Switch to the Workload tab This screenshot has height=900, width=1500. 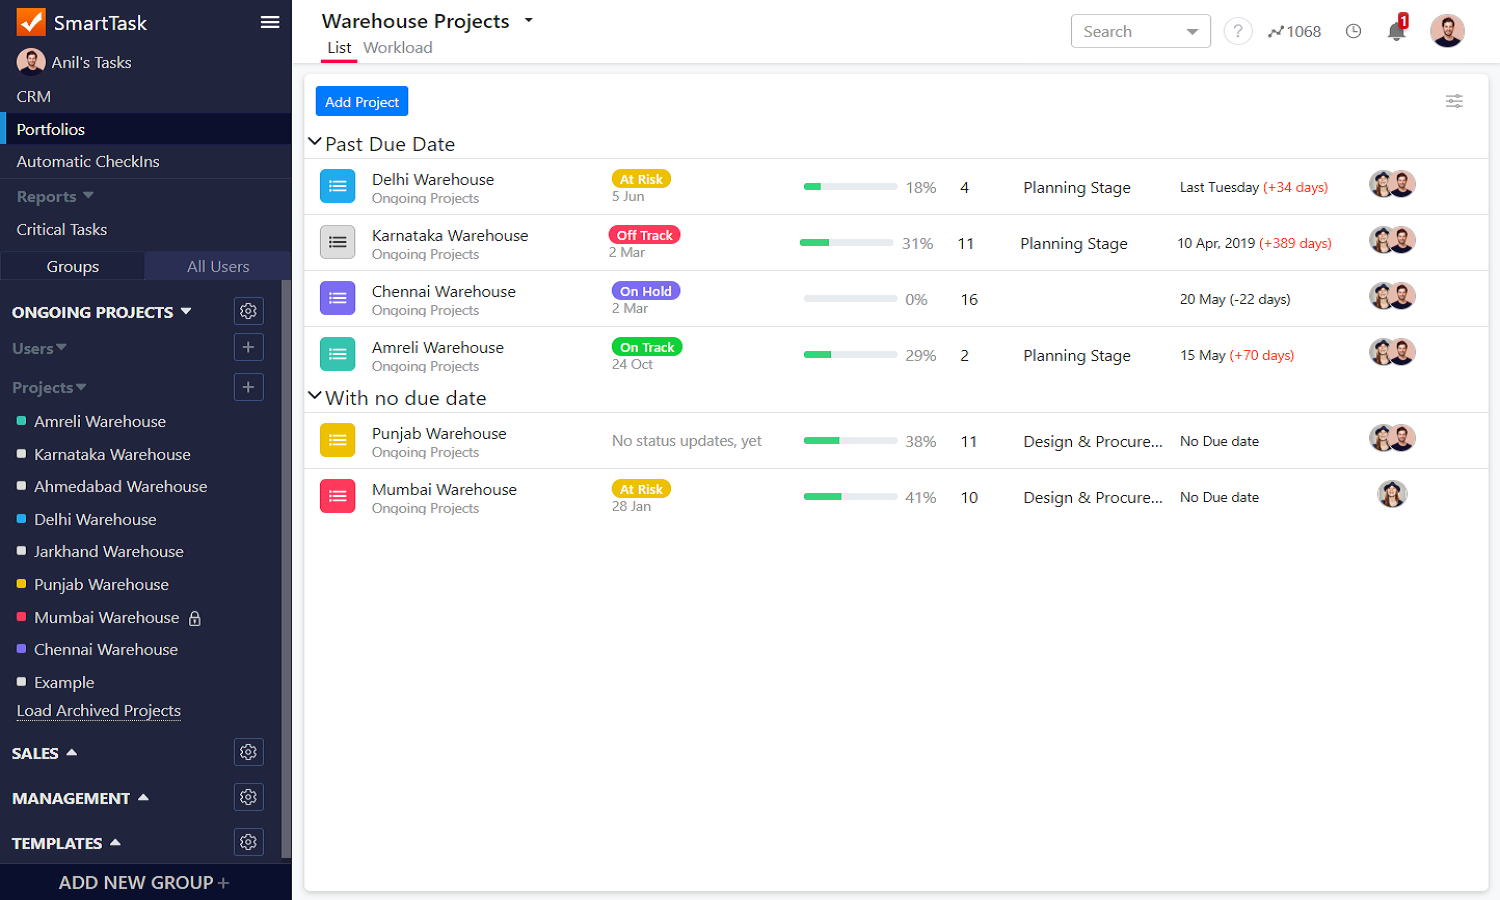click(x=398, y=47)
